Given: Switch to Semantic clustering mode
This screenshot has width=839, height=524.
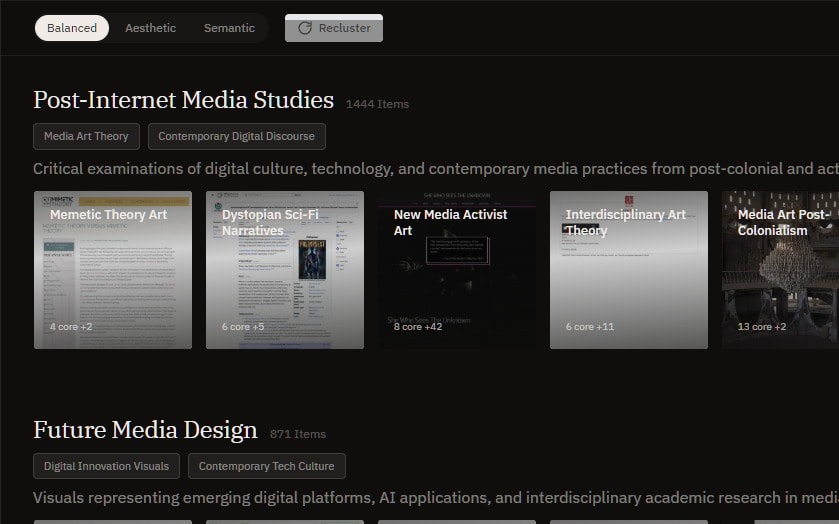Looking at the screenshot, I should (x=229, y=28).
